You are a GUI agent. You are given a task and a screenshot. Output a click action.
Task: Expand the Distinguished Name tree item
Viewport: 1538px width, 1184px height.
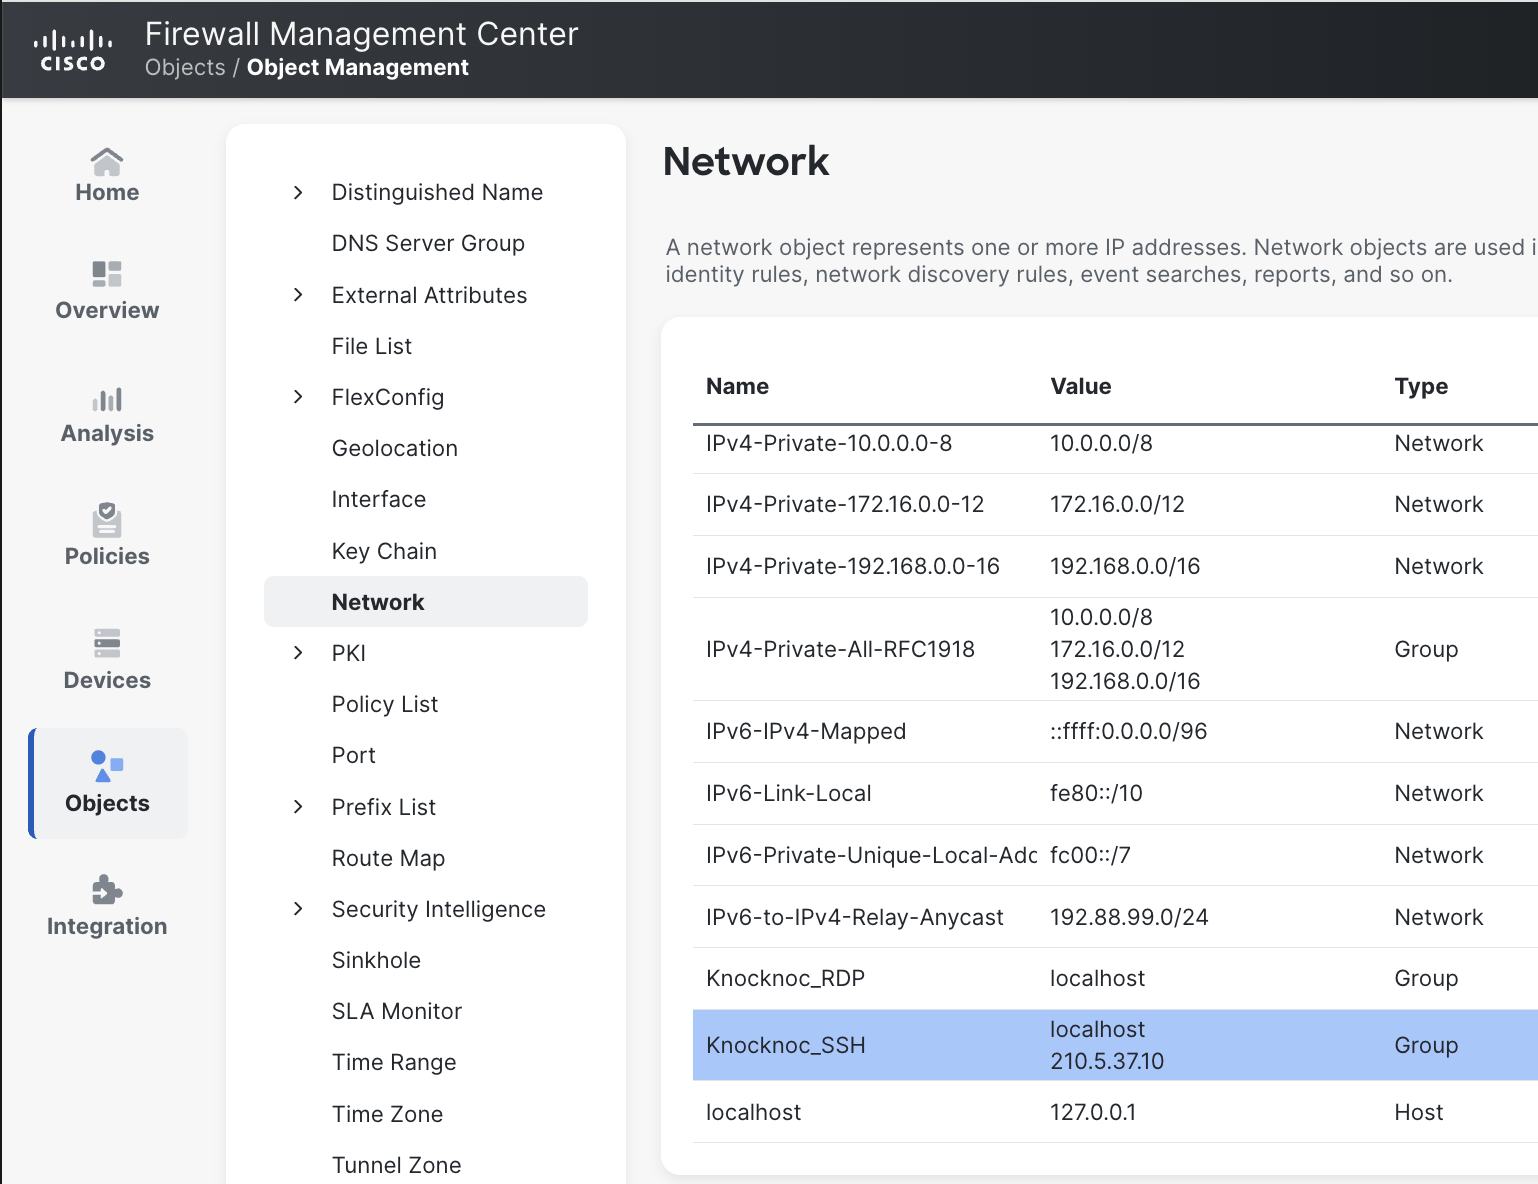298,192
